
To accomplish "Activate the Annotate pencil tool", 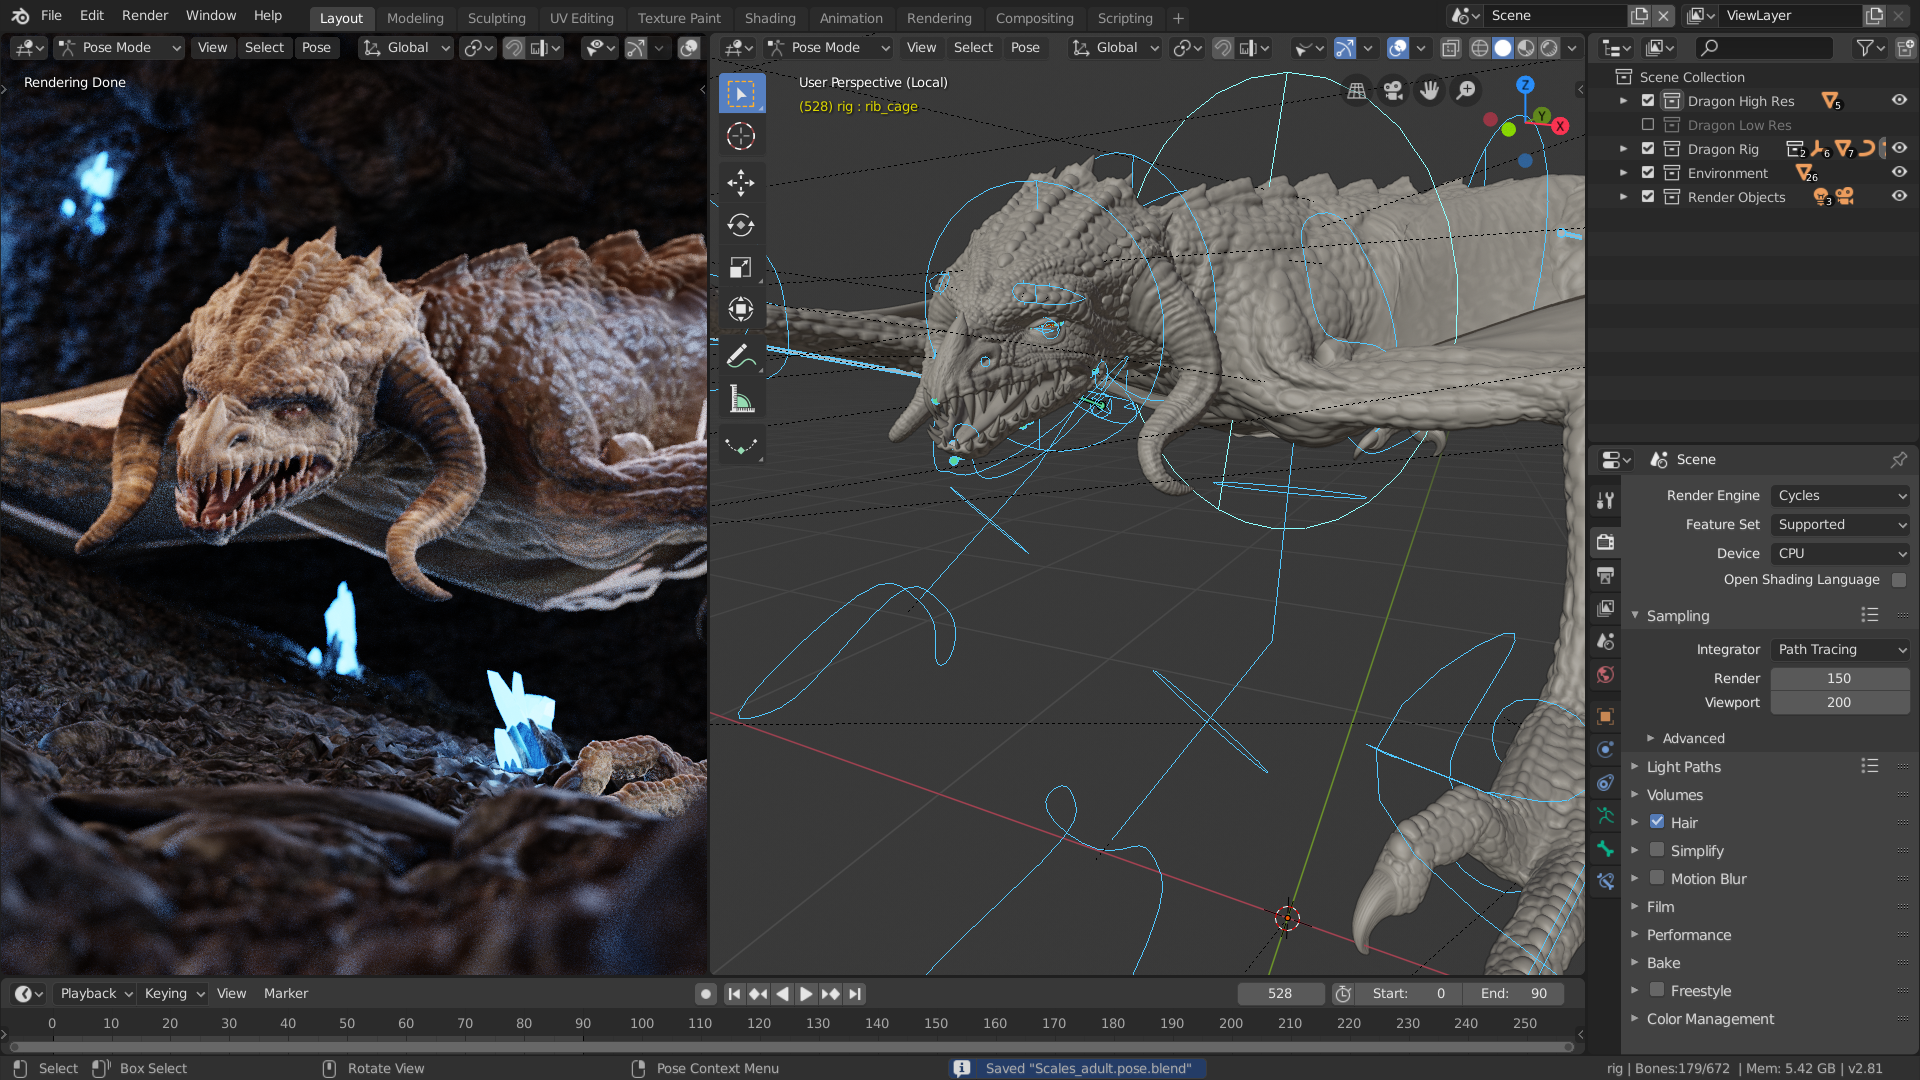I will 741,356.
